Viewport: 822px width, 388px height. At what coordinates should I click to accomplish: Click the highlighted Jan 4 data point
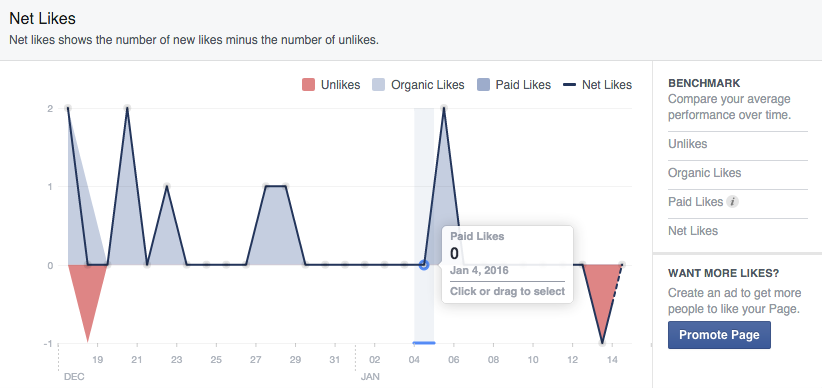pyautogui.click(x=424, y=265)
